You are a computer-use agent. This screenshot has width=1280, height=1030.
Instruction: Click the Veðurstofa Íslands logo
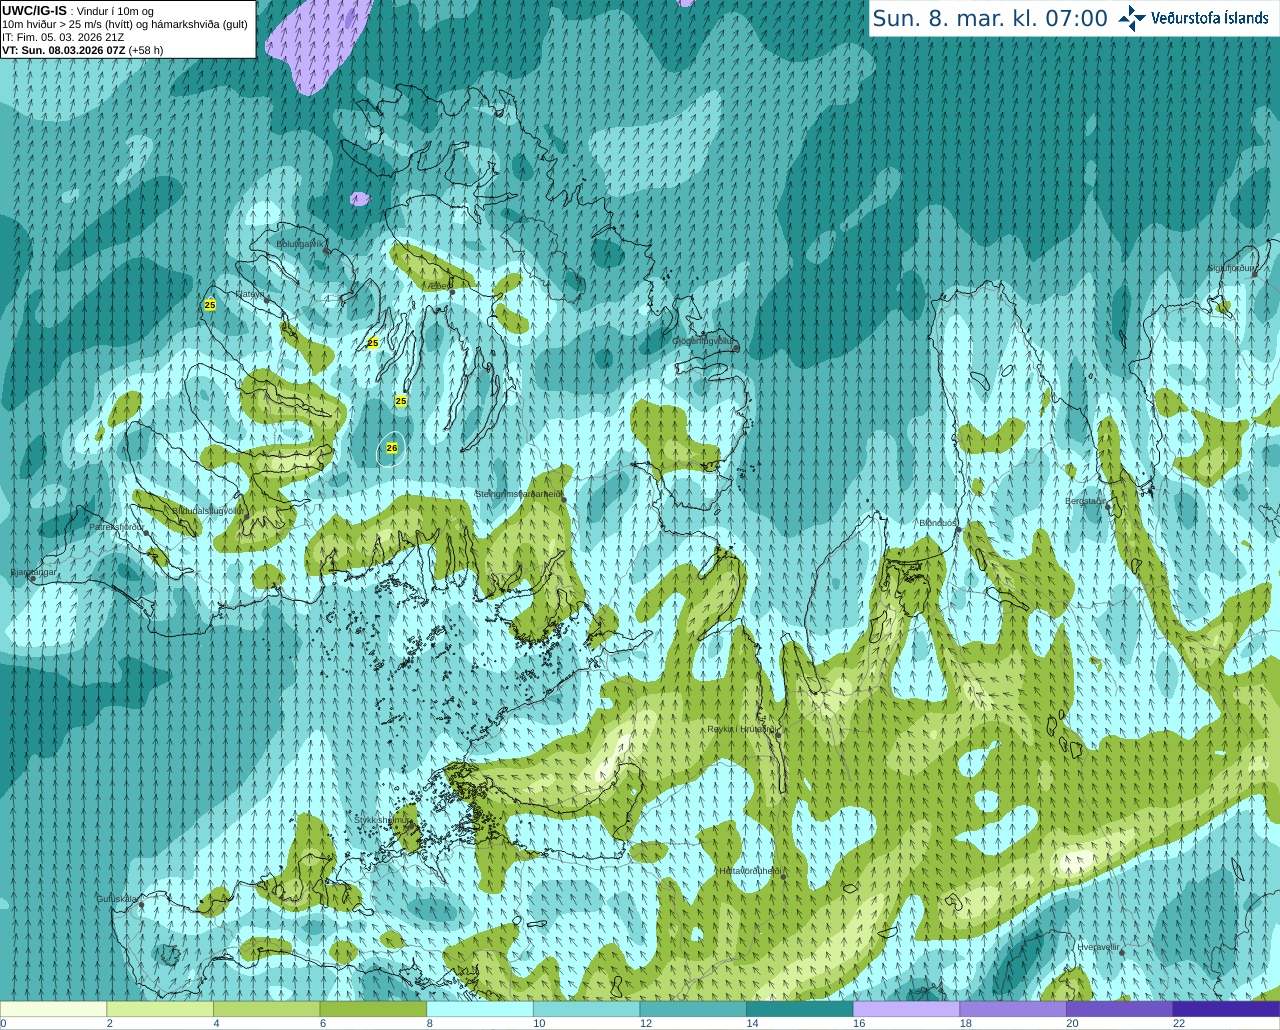pos(1194,18)
